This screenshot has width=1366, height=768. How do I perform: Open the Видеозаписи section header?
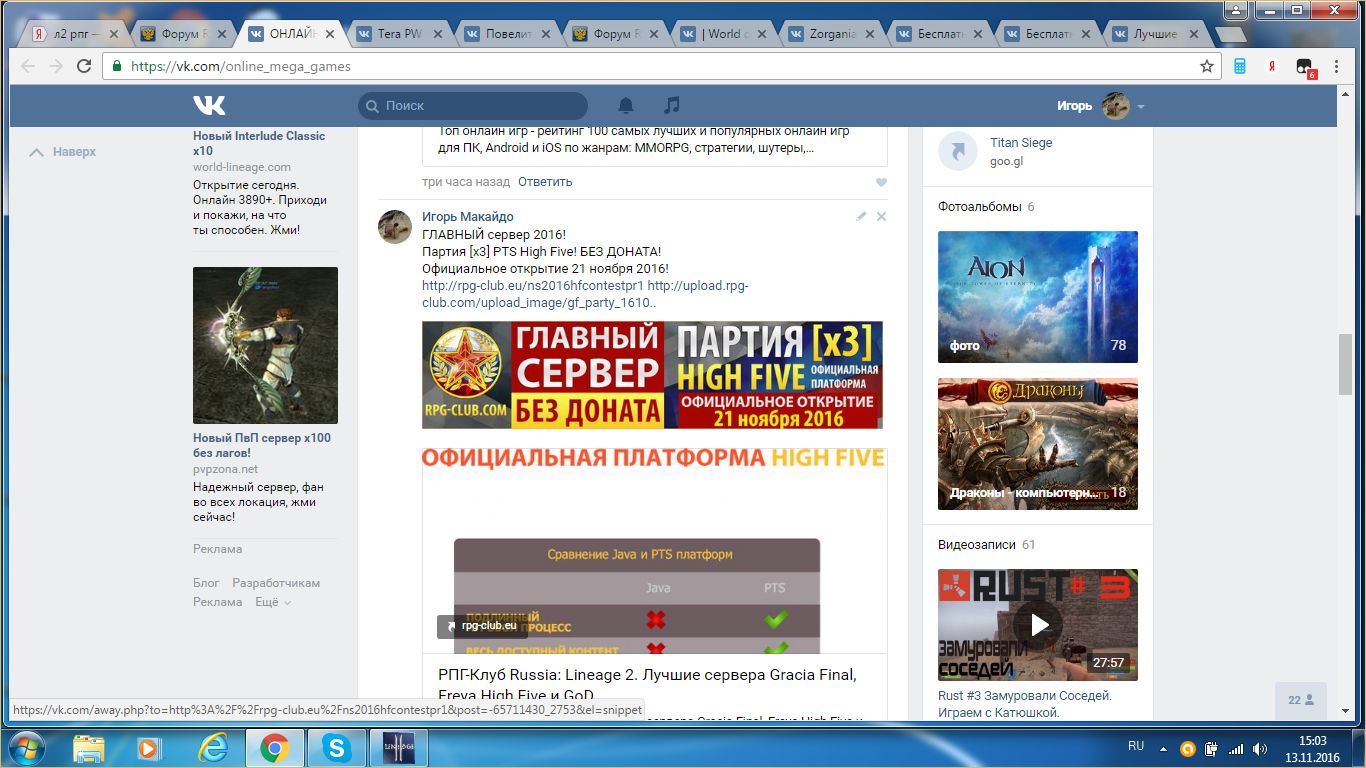[977, 545]
